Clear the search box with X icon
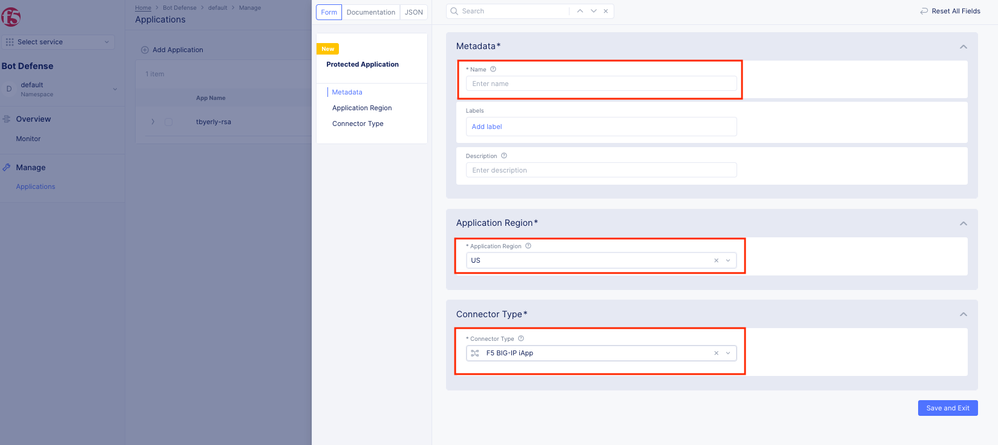The image size is (998, 445). tap(605, 11)
